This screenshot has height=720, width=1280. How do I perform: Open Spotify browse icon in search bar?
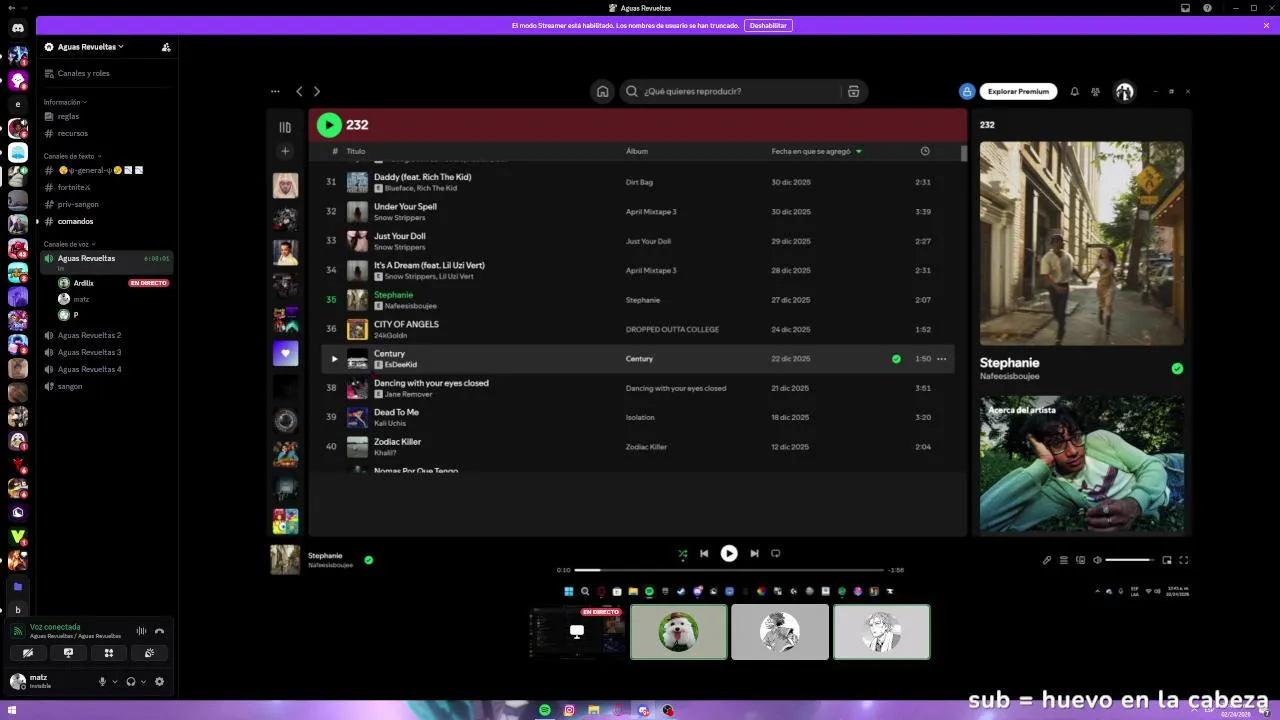pos(853,91)
